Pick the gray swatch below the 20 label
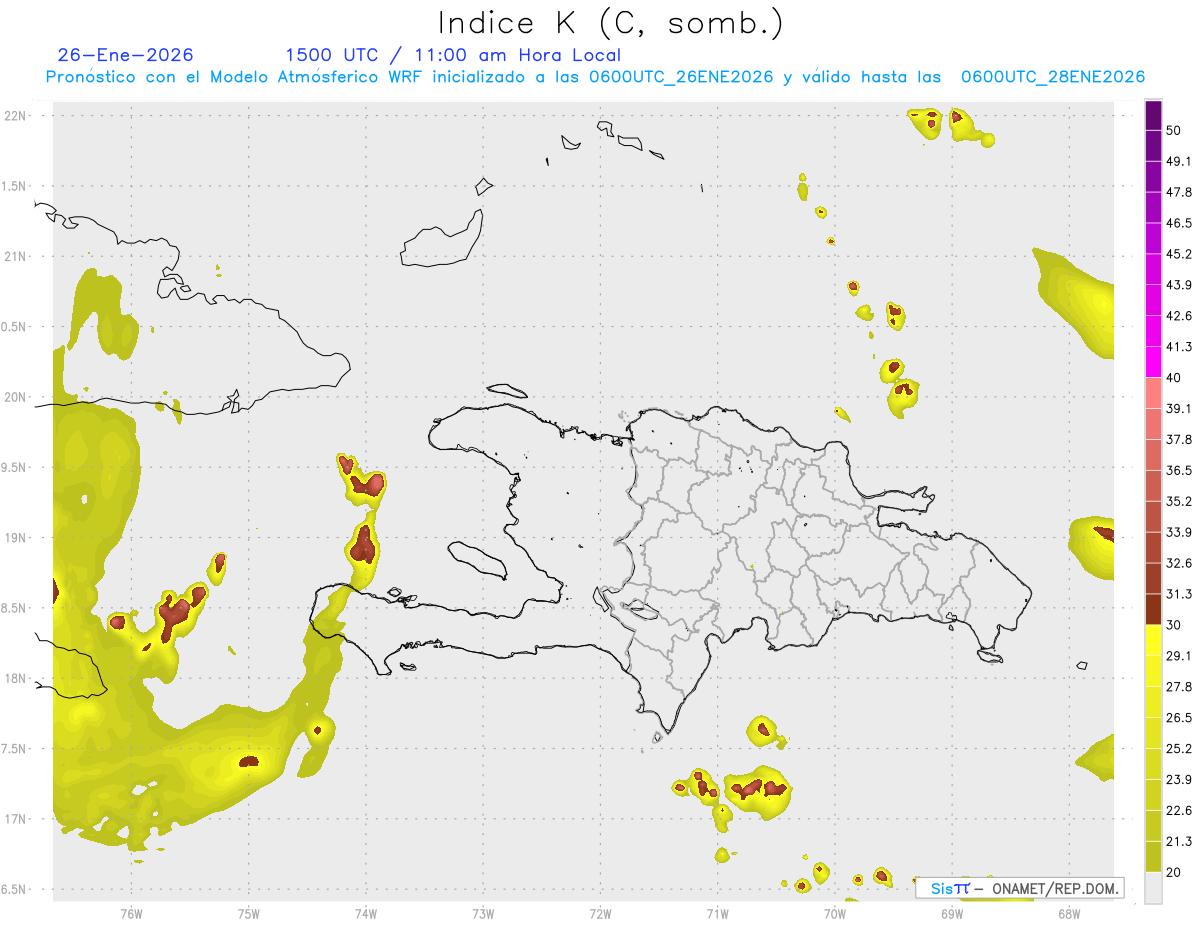Screen dimensions: 1200x927 [x=1154, y=888]
